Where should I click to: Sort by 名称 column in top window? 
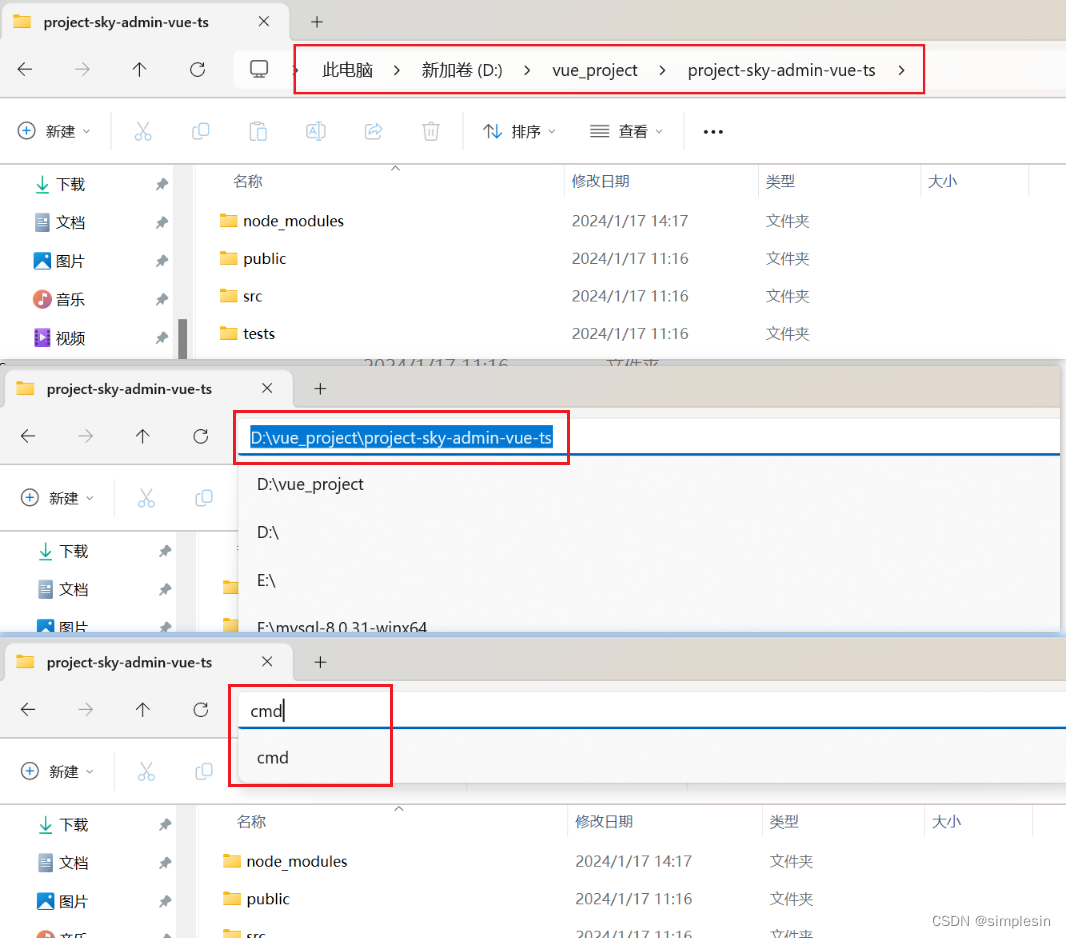[247, 181]
